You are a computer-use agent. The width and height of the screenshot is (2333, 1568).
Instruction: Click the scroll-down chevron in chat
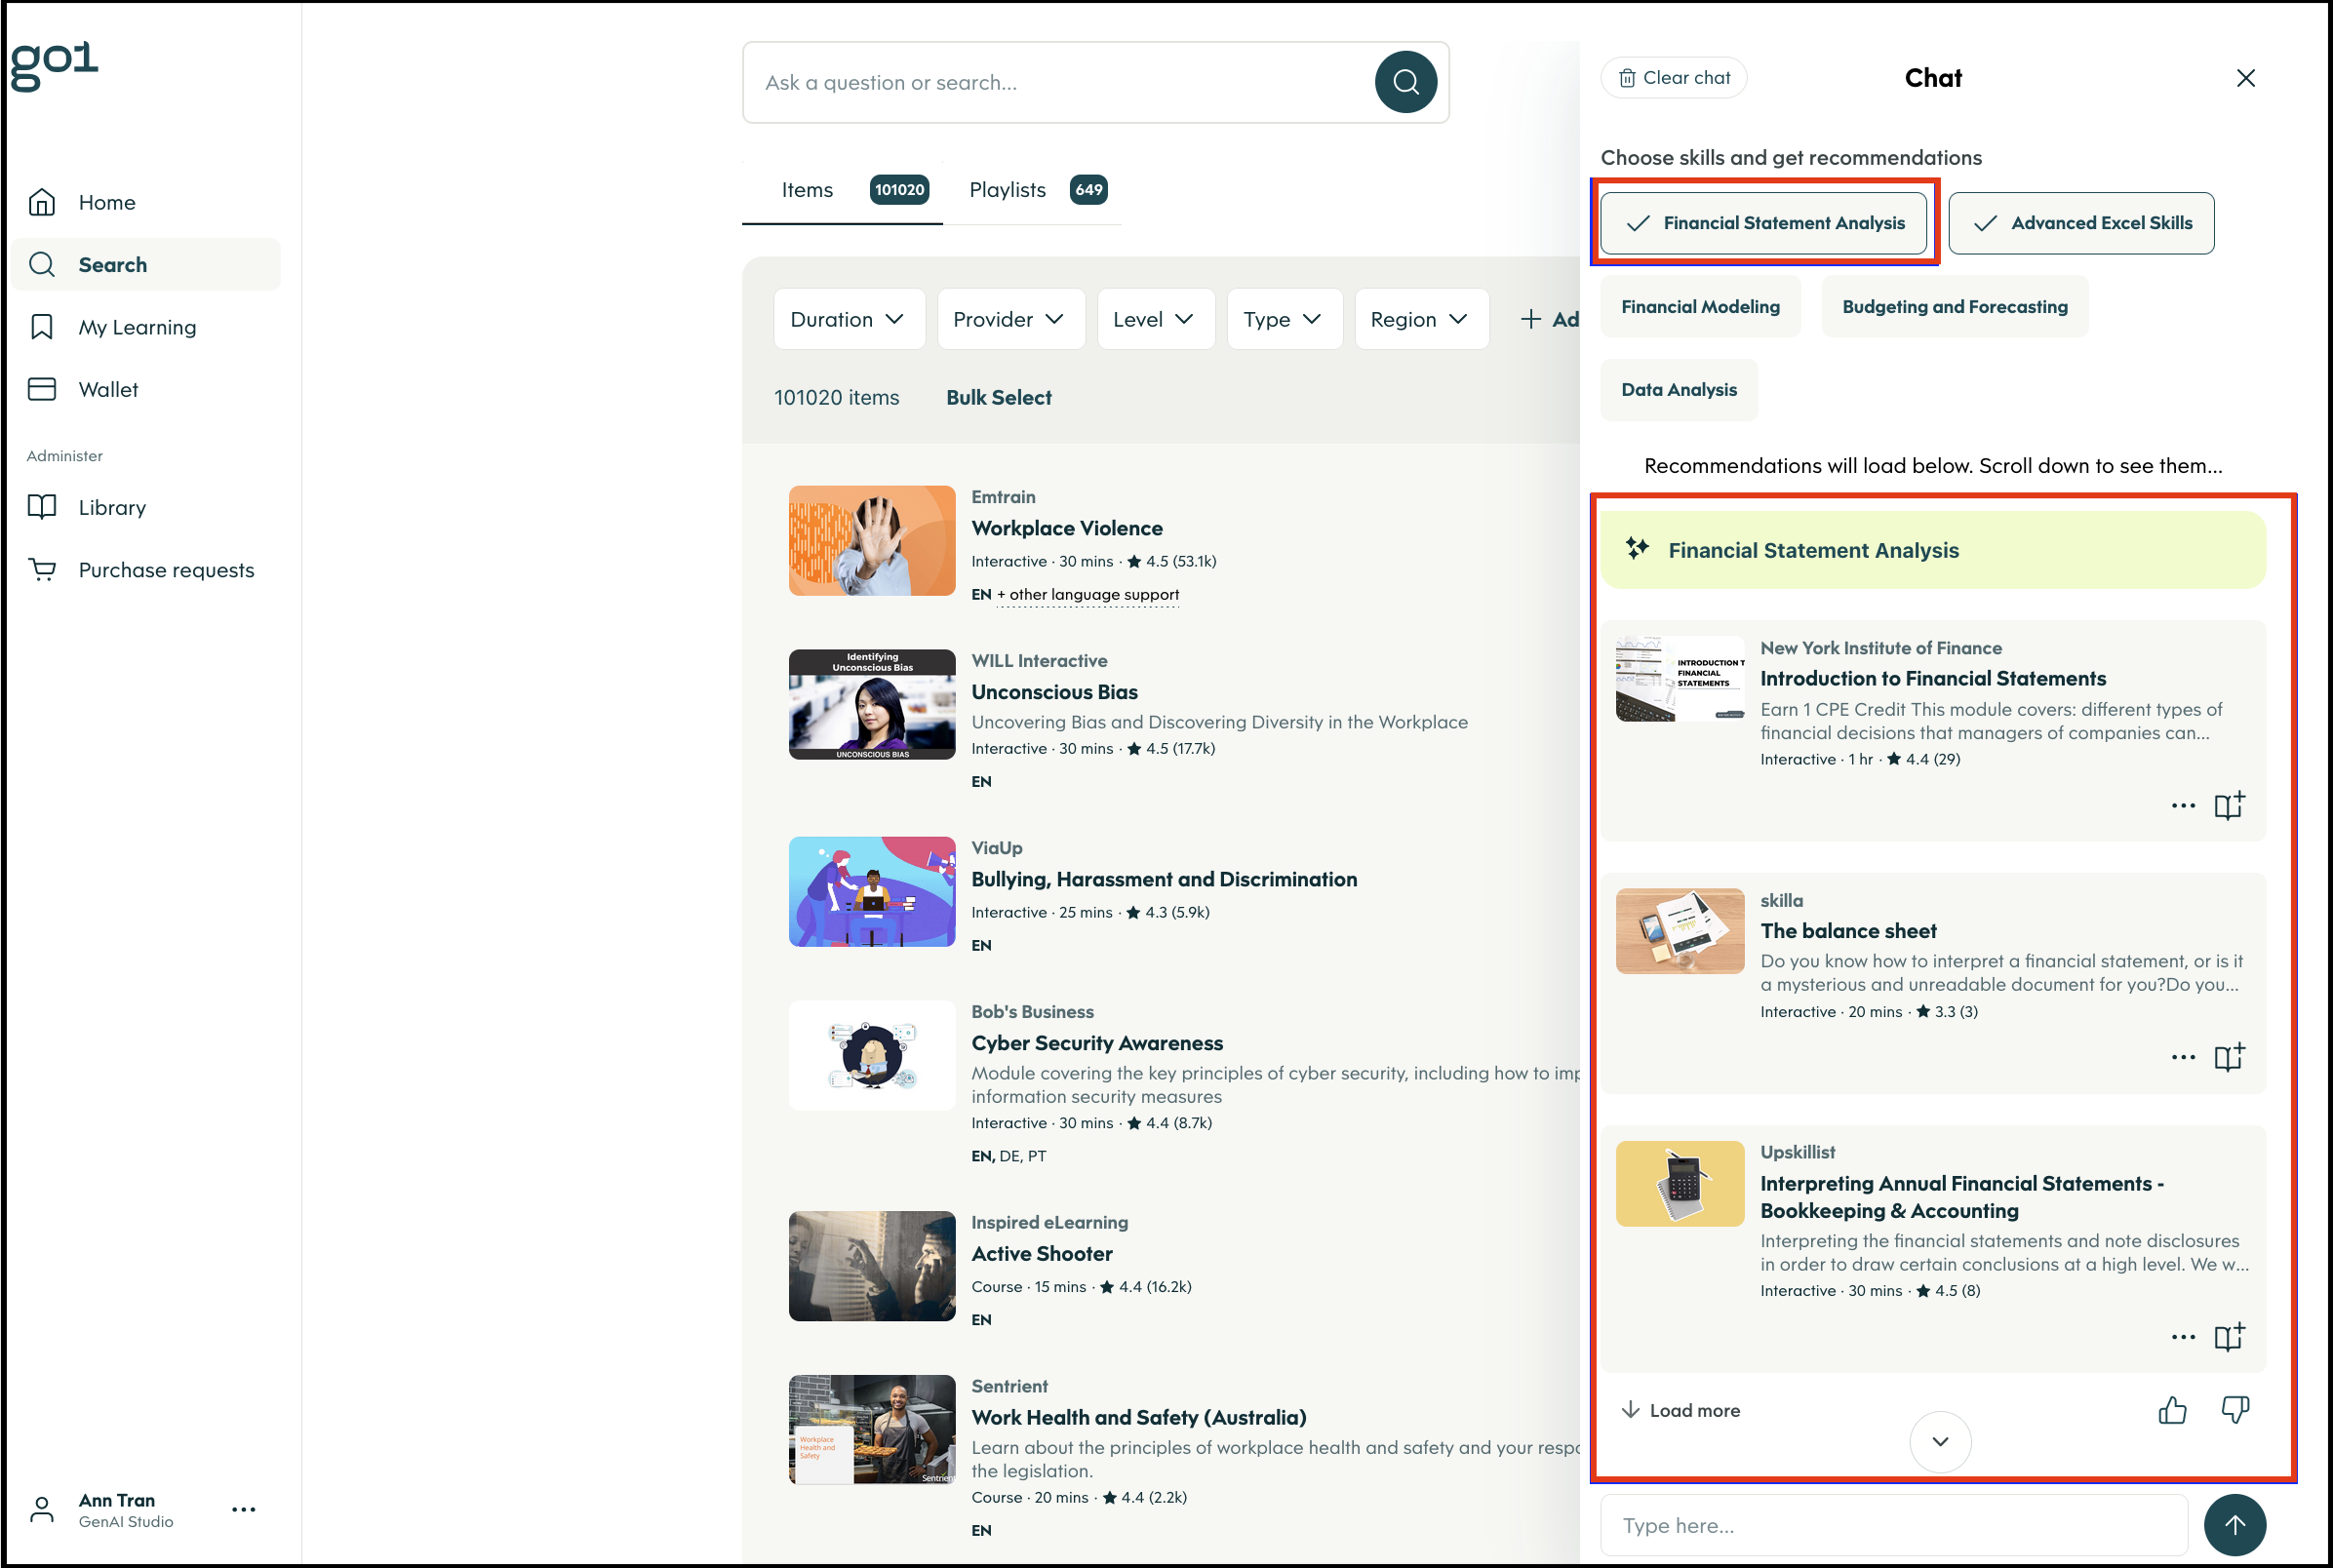pyautogui.click(x=1940, y=1441)
